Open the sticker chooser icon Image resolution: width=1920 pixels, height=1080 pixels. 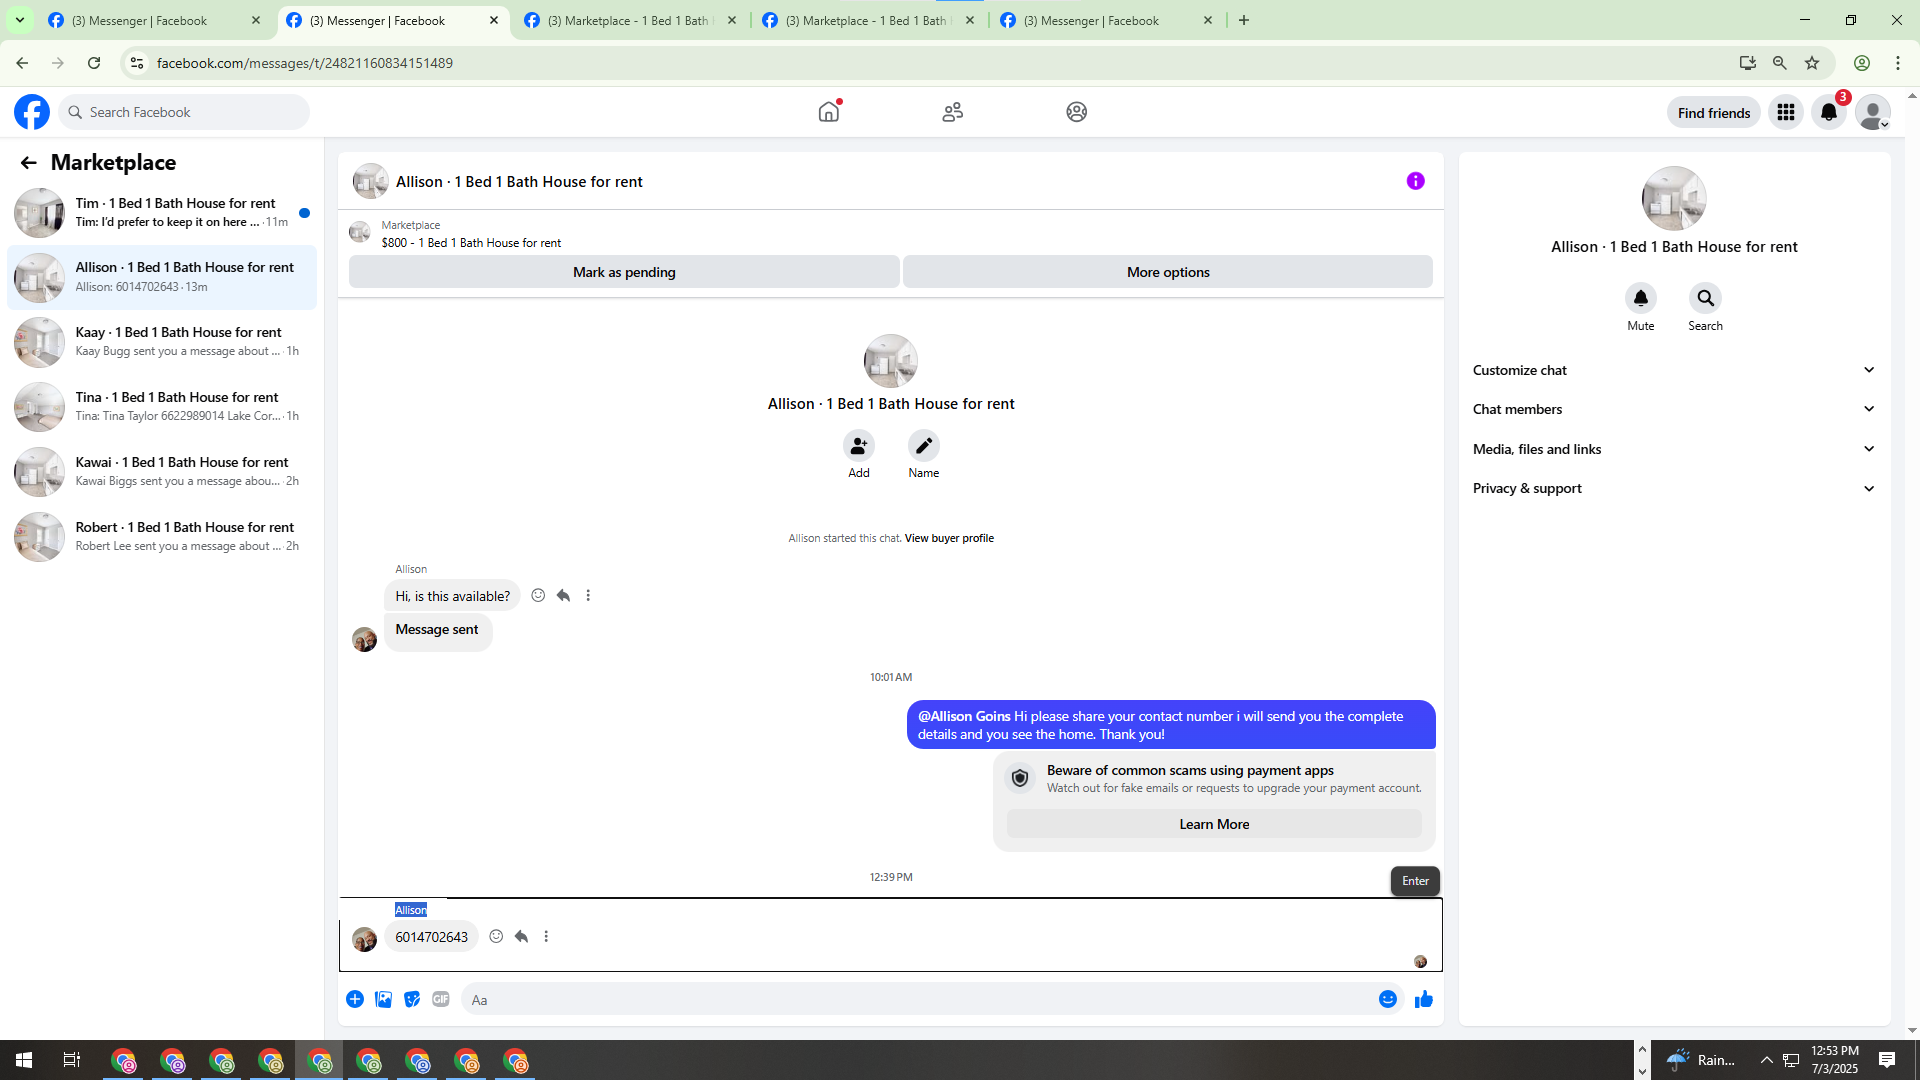click(412, 999)
